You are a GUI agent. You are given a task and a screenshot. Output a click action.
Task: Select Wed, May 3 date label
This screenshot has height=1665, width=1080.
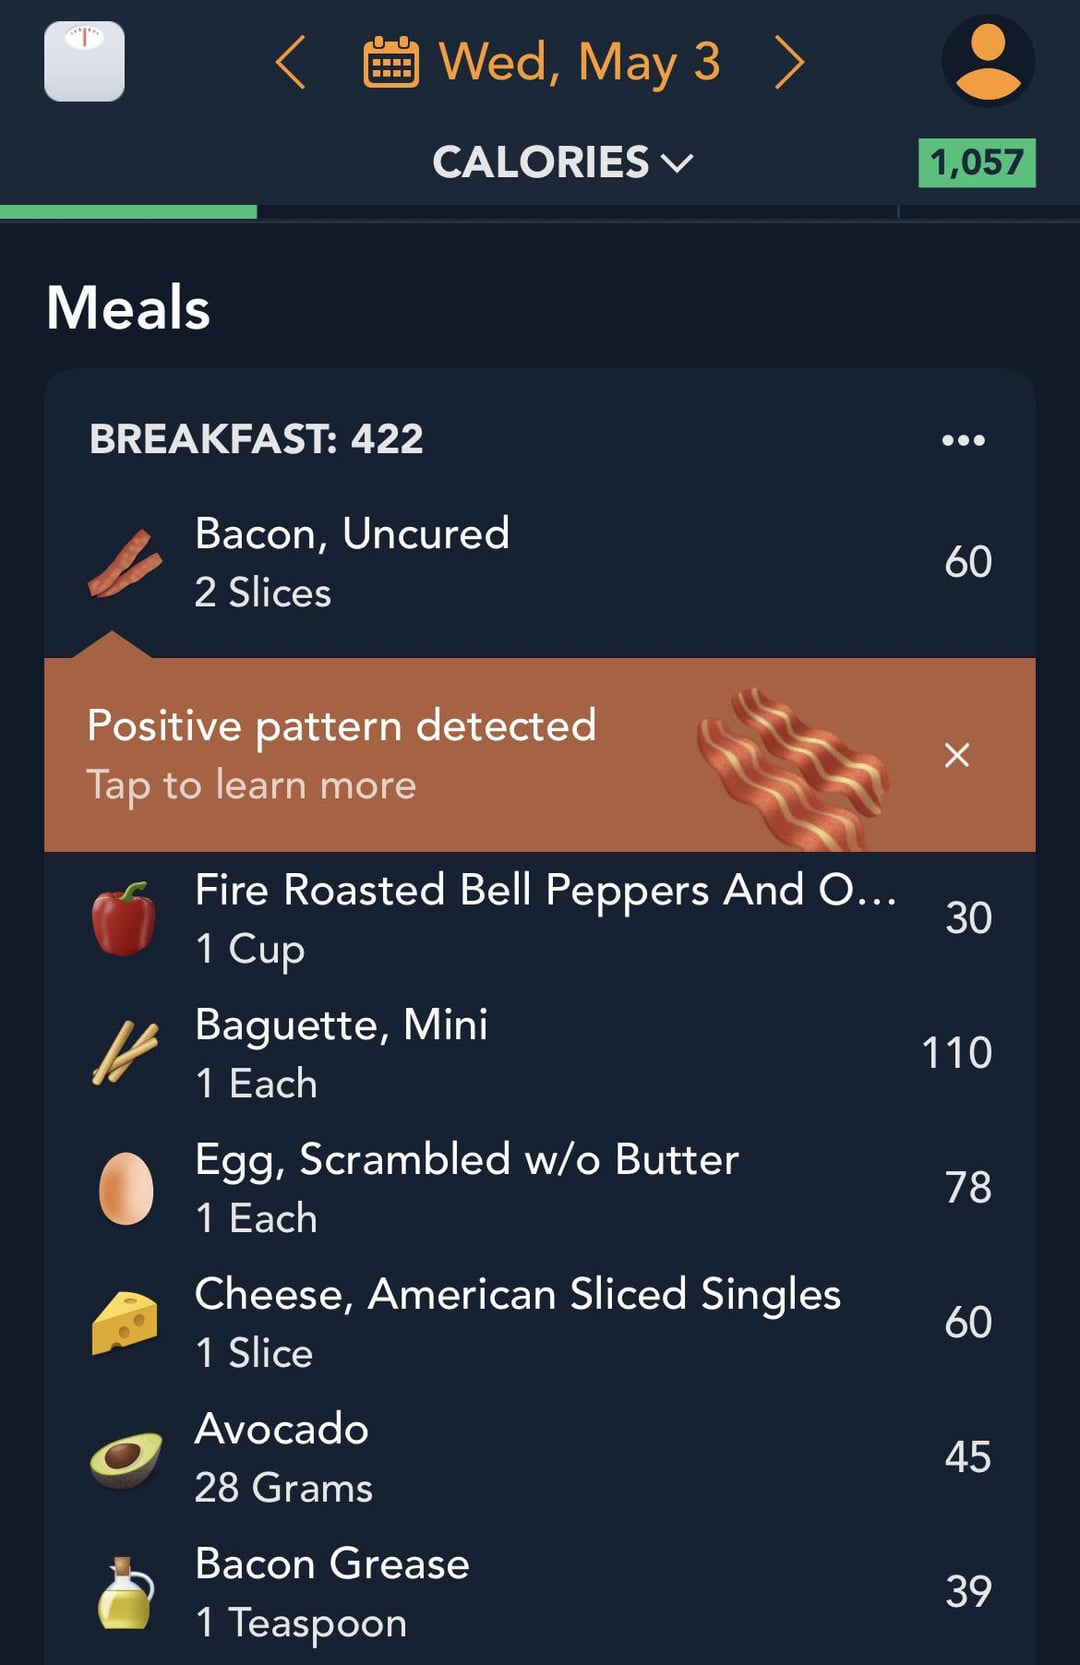(x=580, y=62)
